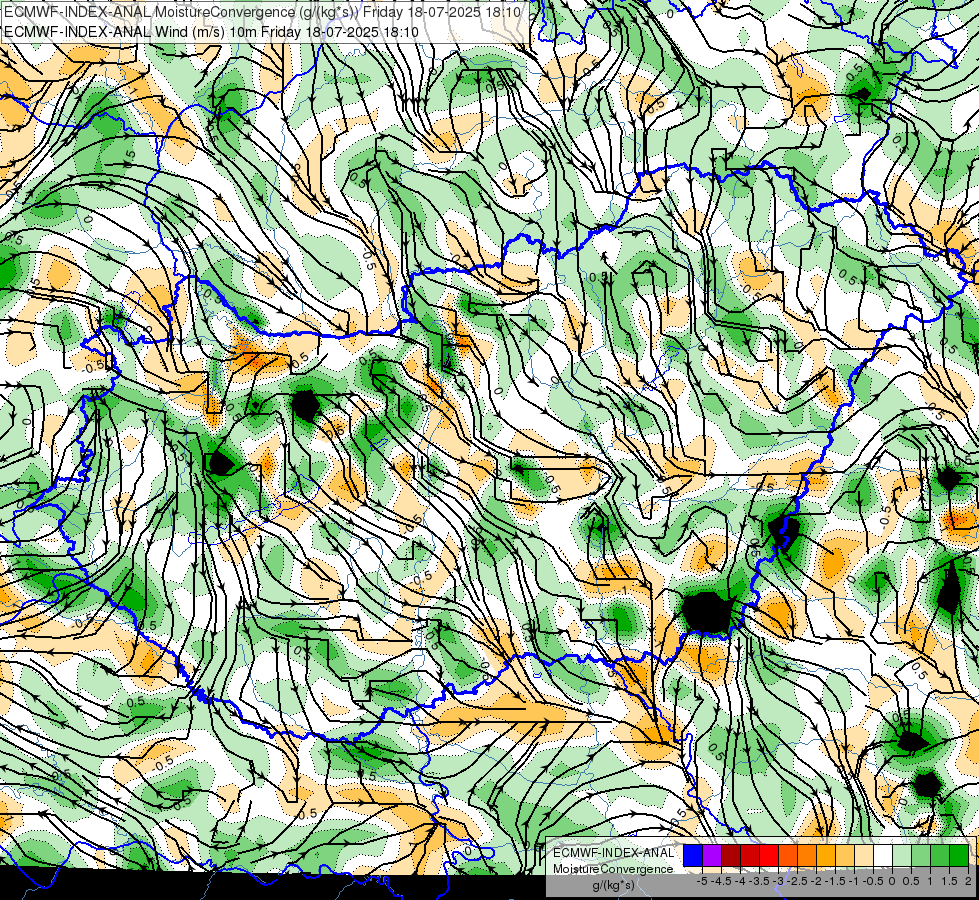Click the MoistureConvergence label in the legend
The width and height of the screenshot is (979, 900).
point(613,869)
